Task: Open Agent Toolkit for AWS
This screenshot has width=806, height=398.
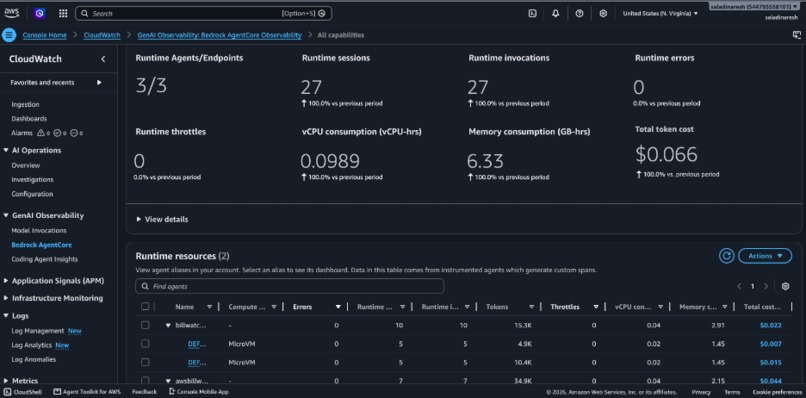Action: (87, 392)
